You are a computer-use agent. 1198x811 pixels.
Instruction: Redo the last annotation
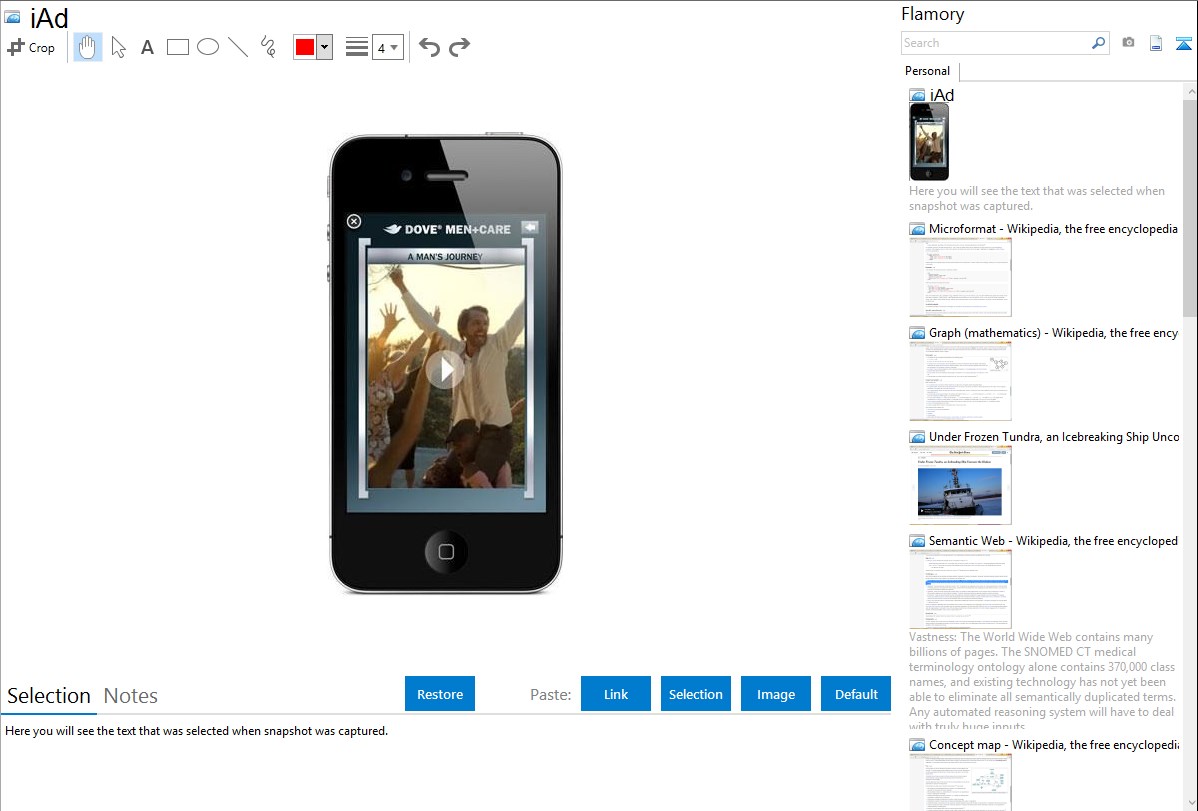click(459, 47)
